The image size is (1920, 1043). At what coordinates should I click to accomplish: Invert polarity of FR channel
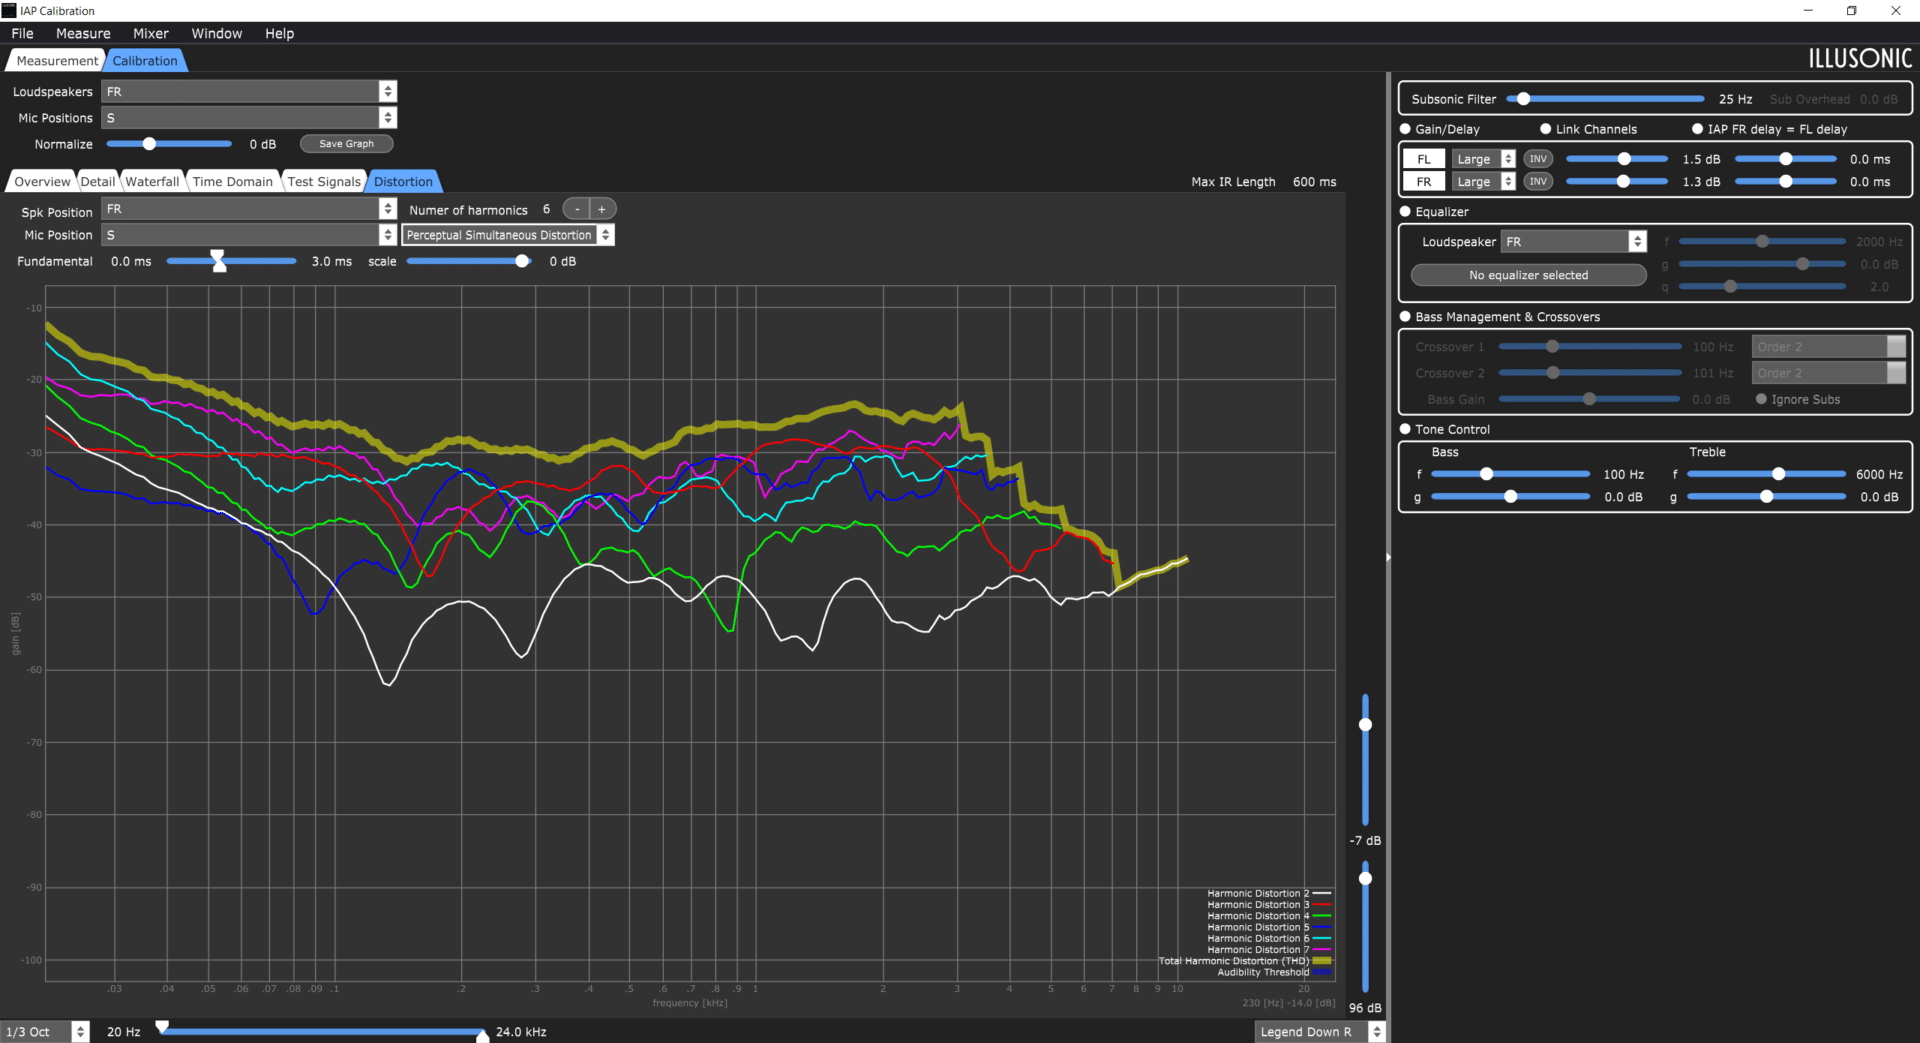point(1538,181)
